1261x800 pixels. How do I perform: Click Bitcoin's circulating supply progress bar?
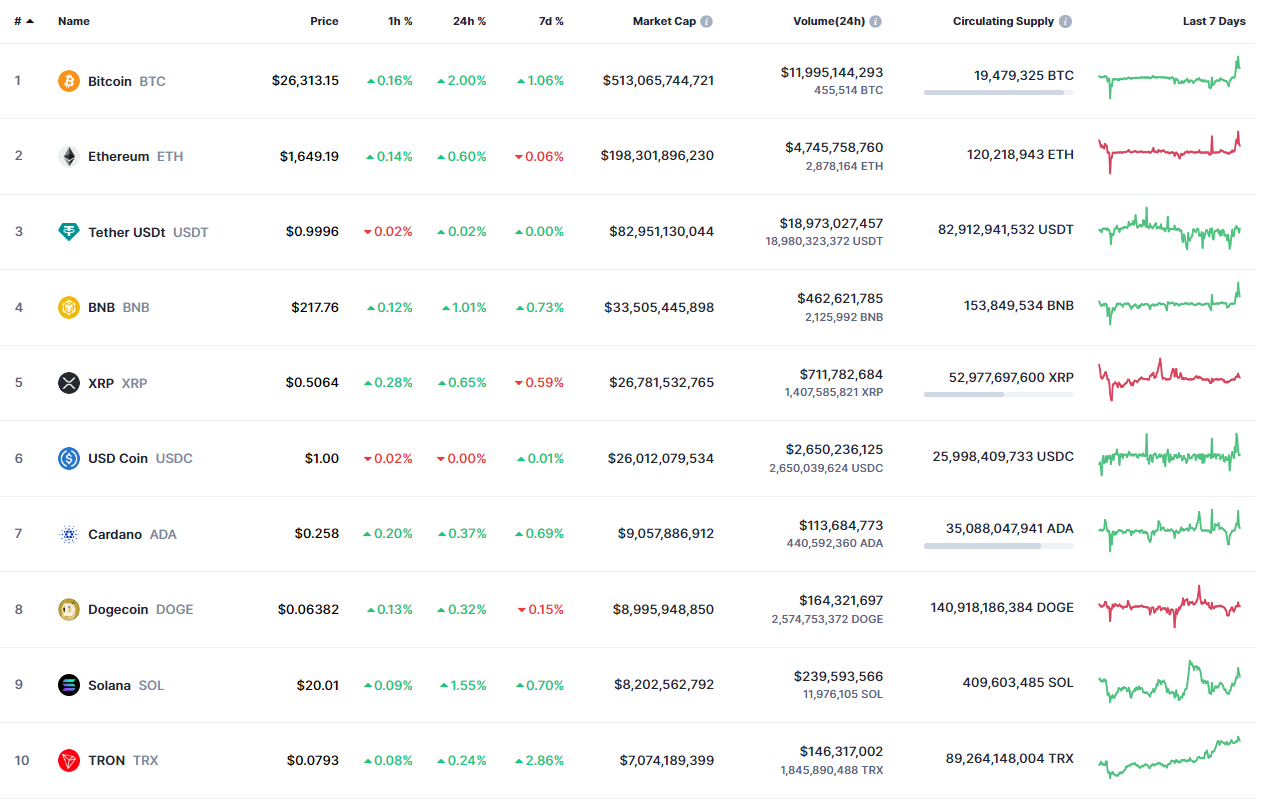(x=998, y=92)
